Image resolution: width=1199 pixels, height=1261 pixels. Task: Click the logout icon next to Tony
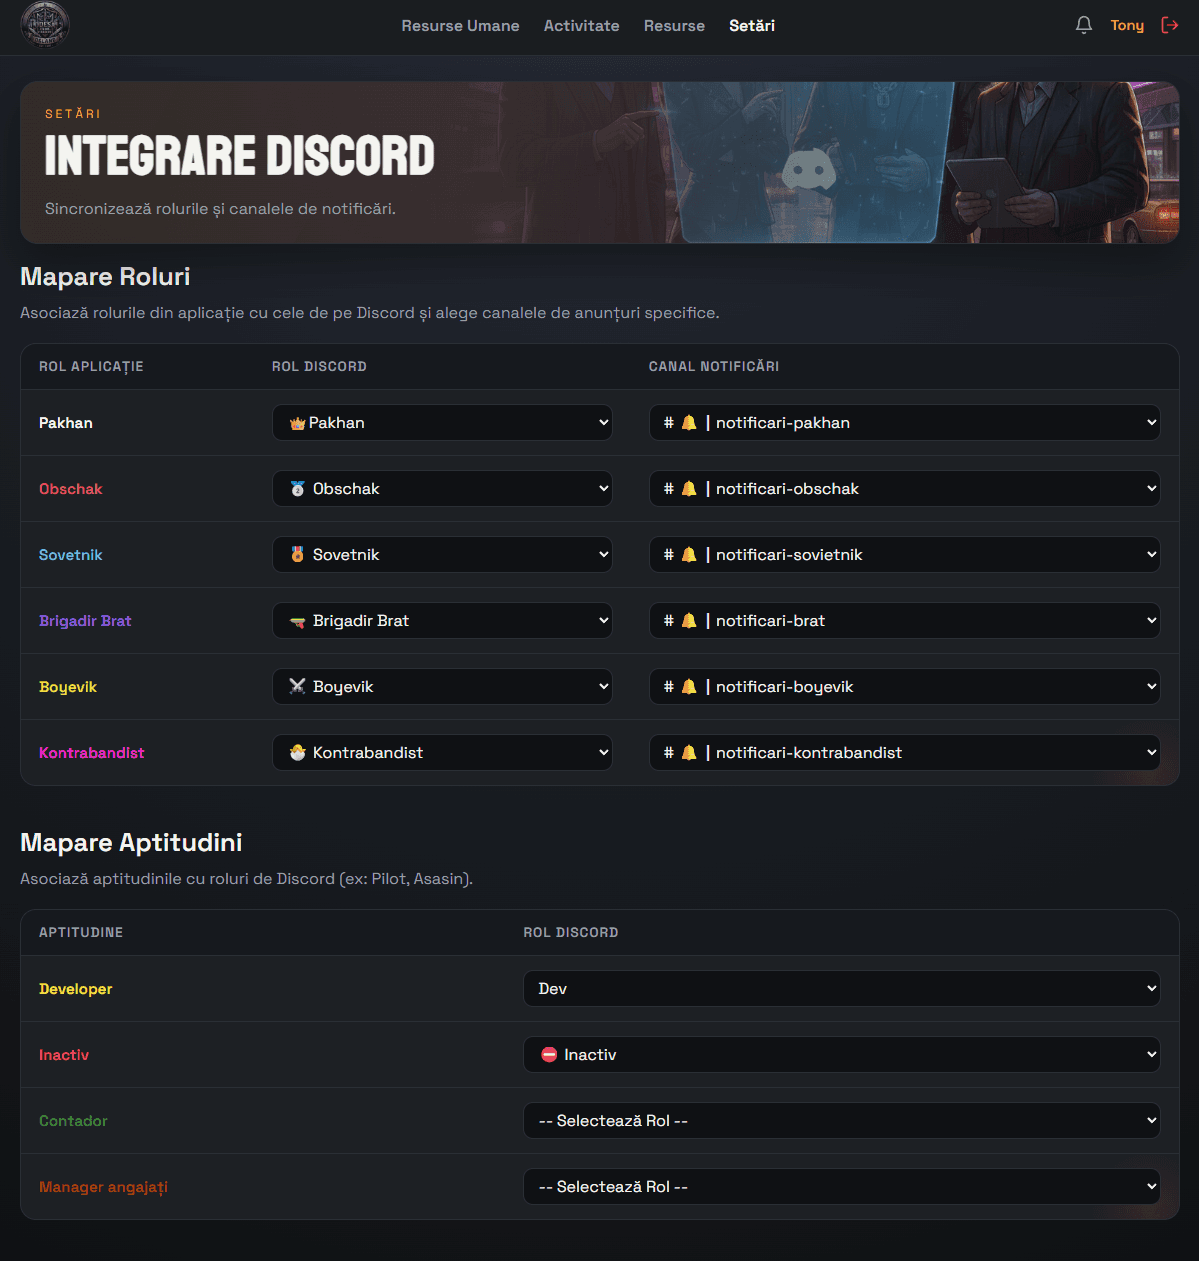click(x=1169, y=25)
